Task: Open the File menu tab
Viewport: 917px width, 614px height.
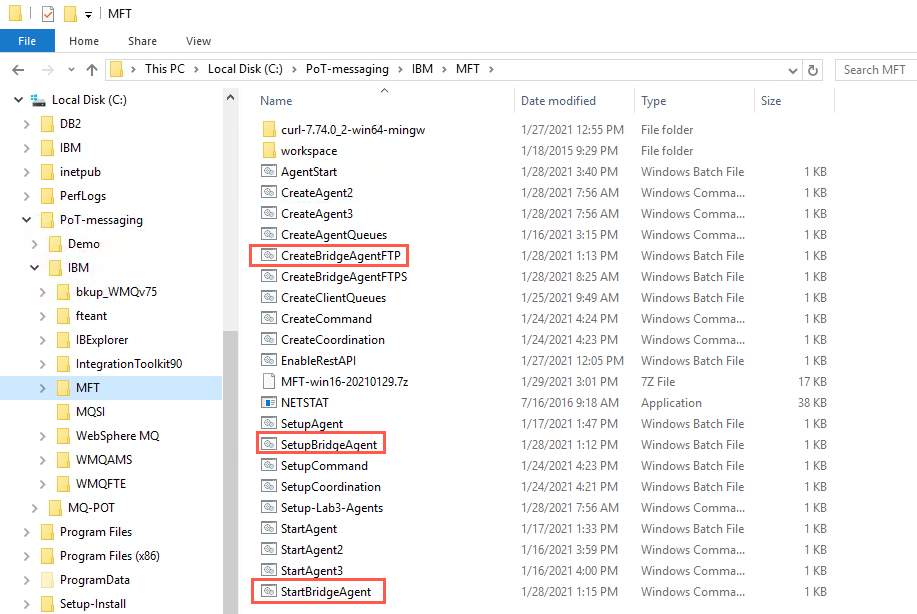Action: [x=27, y=41]
